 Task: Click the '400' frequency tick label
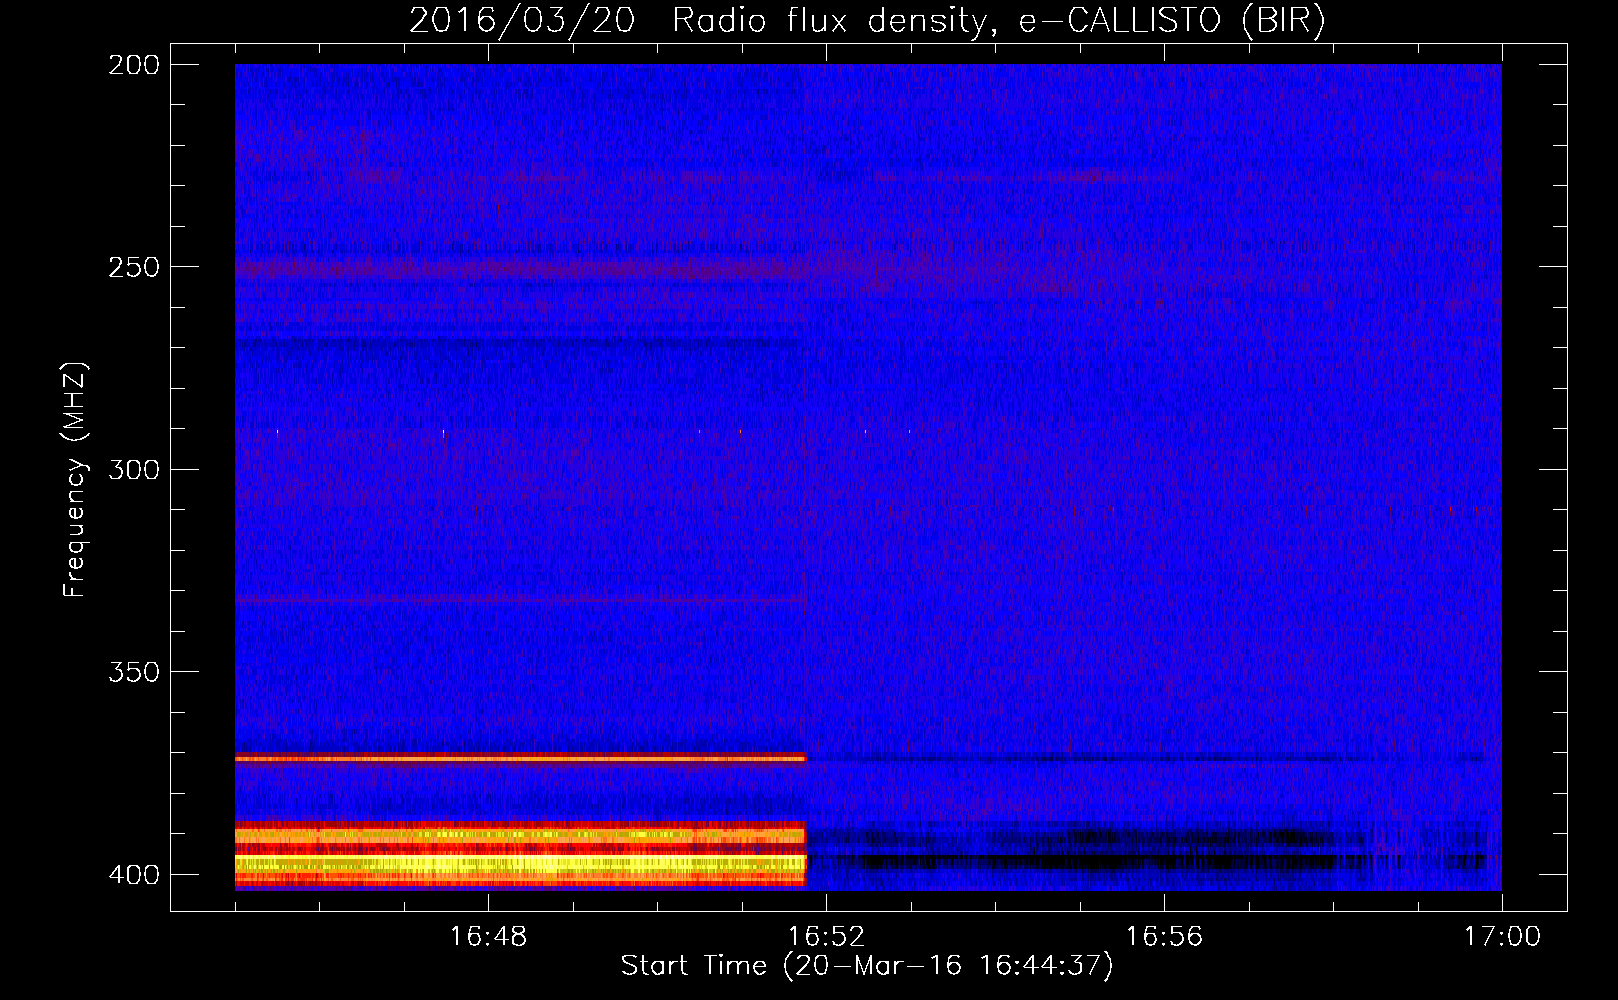[x=134, y=874]
